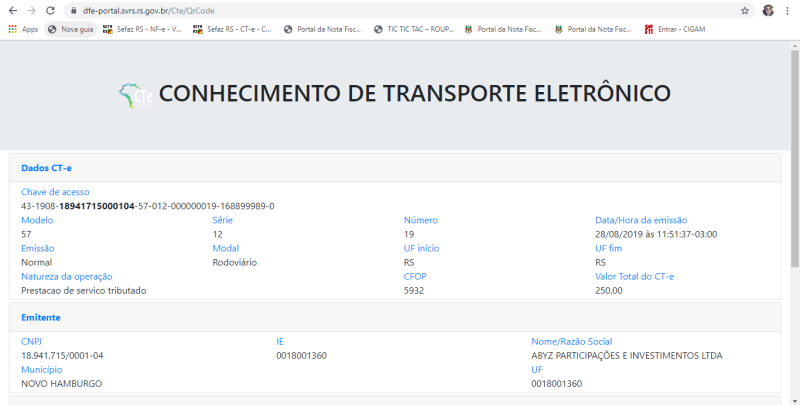800x405 pixels.
Task: Click CNPJ value 18.941.715/0001-04
Action: tap(62, 356)
